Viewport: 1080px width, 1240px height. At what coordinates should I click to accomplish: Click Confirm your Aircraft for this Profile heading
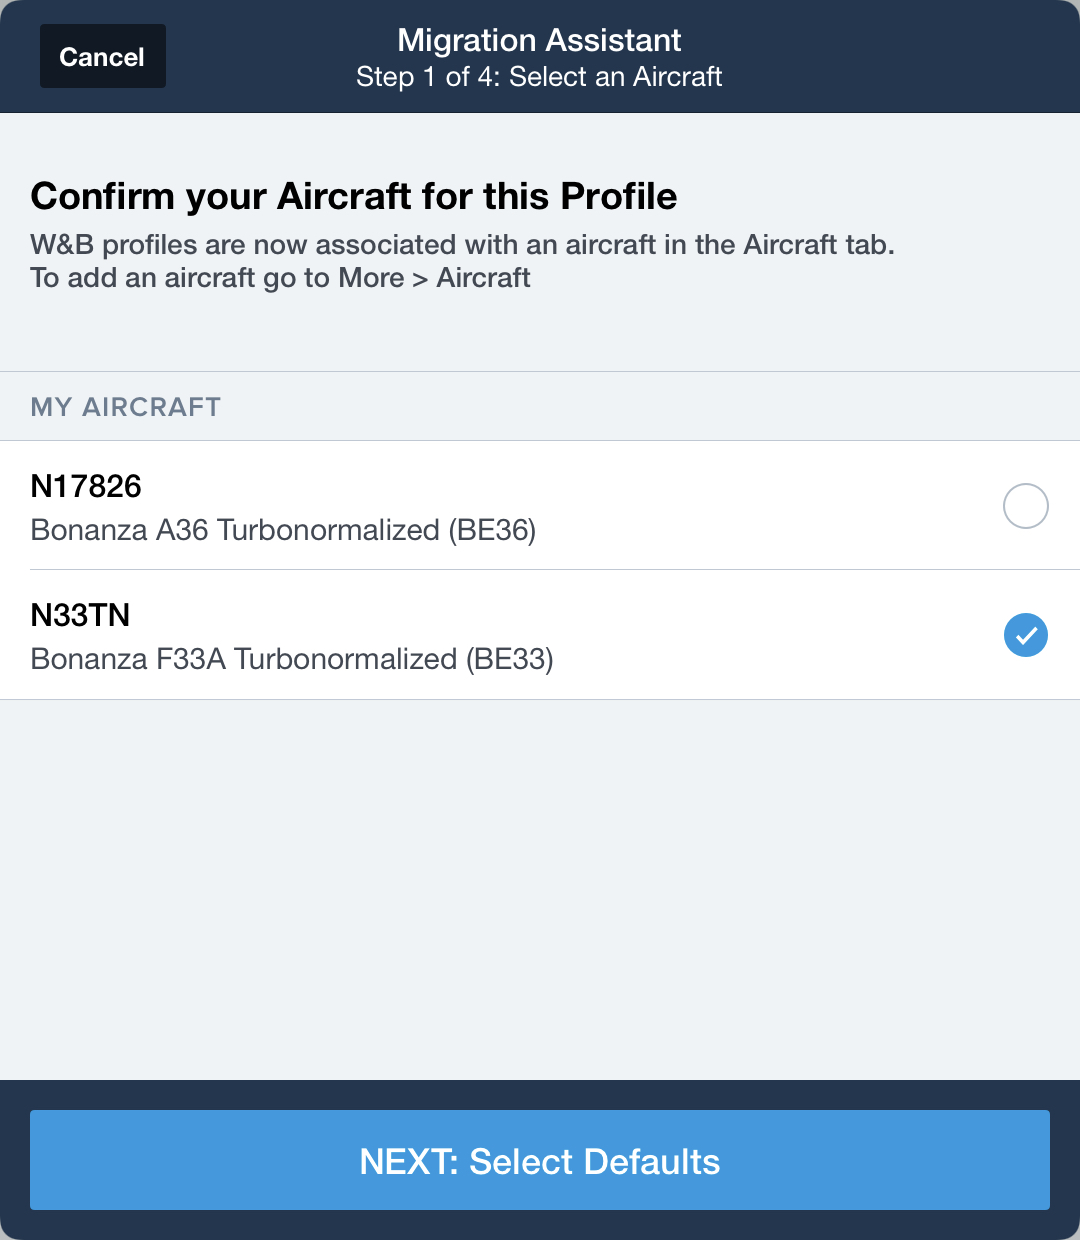pyautogui.click(x=354, y=196)
